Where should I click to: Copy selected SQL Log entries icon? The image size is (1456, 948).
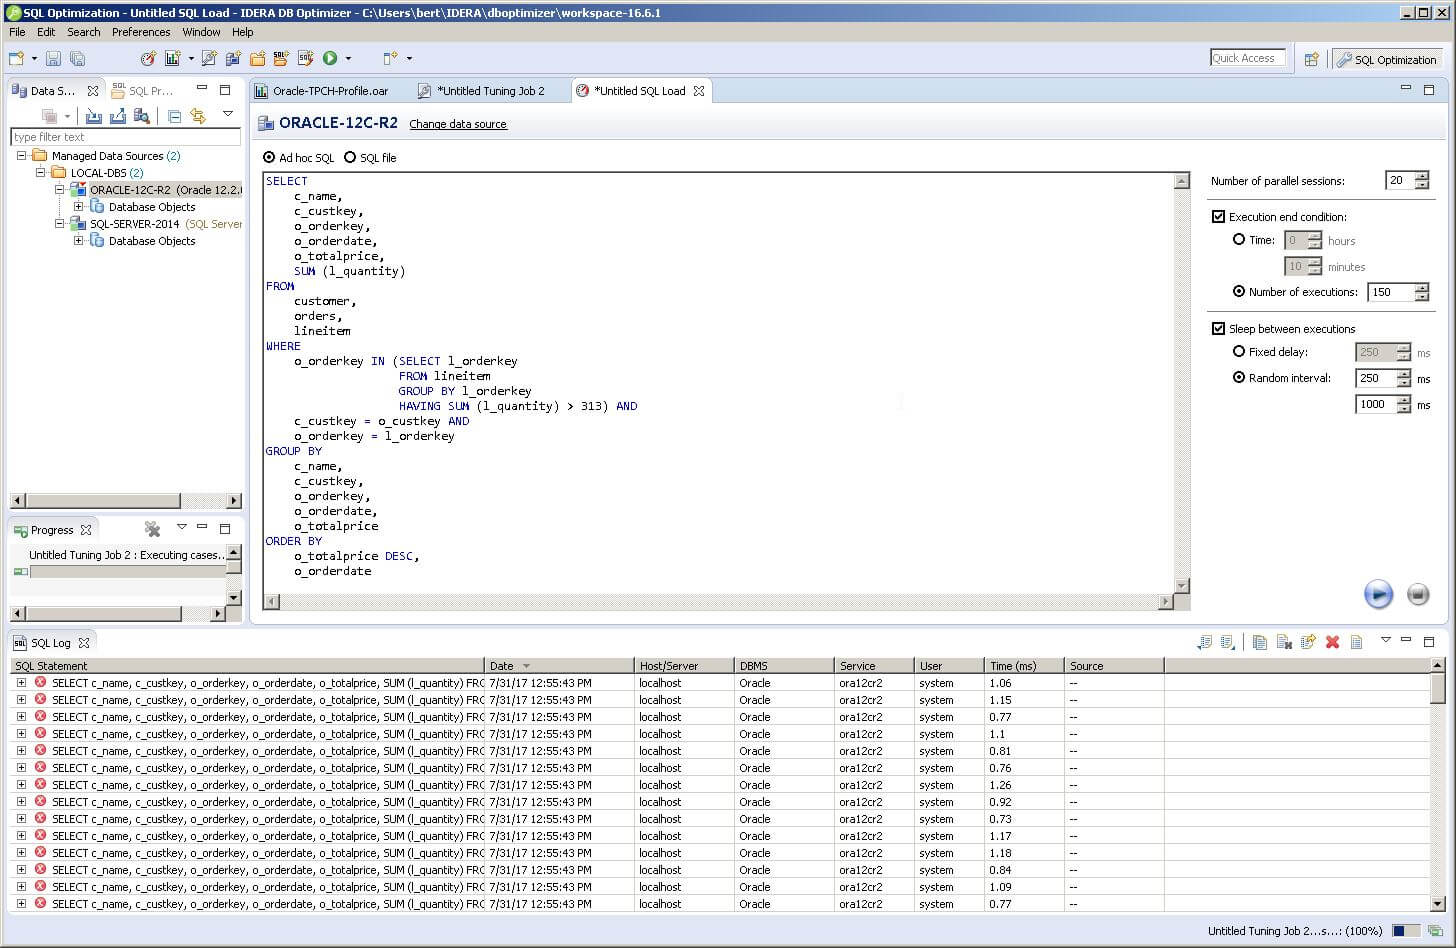click(x=1260, y=642)
